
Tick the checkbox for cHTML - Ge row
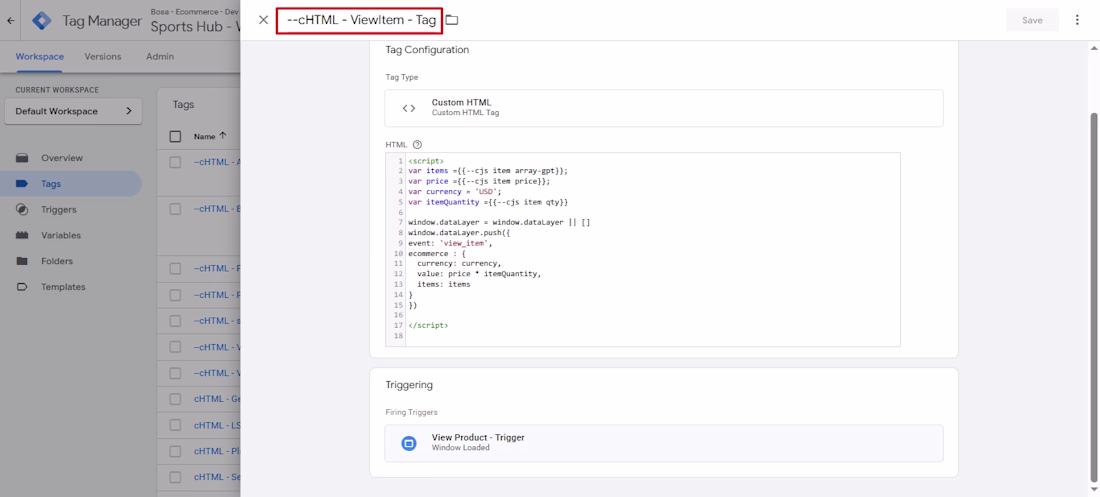tap(175, 399)
